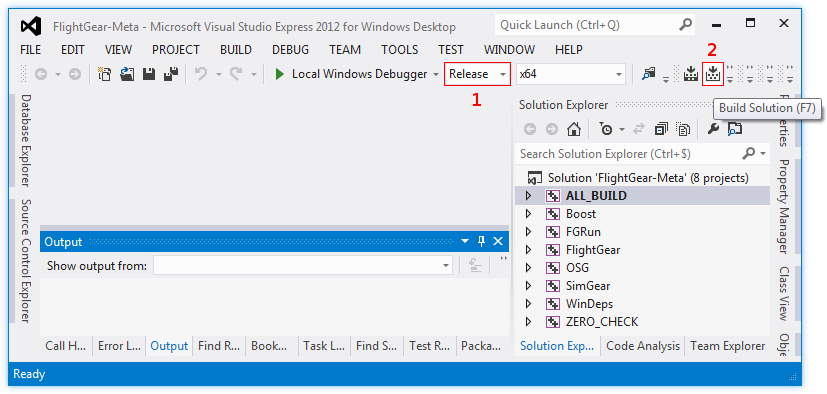Expand the FlightGear project node
Viewport: 827px width, 394px height.
point(528,250)
